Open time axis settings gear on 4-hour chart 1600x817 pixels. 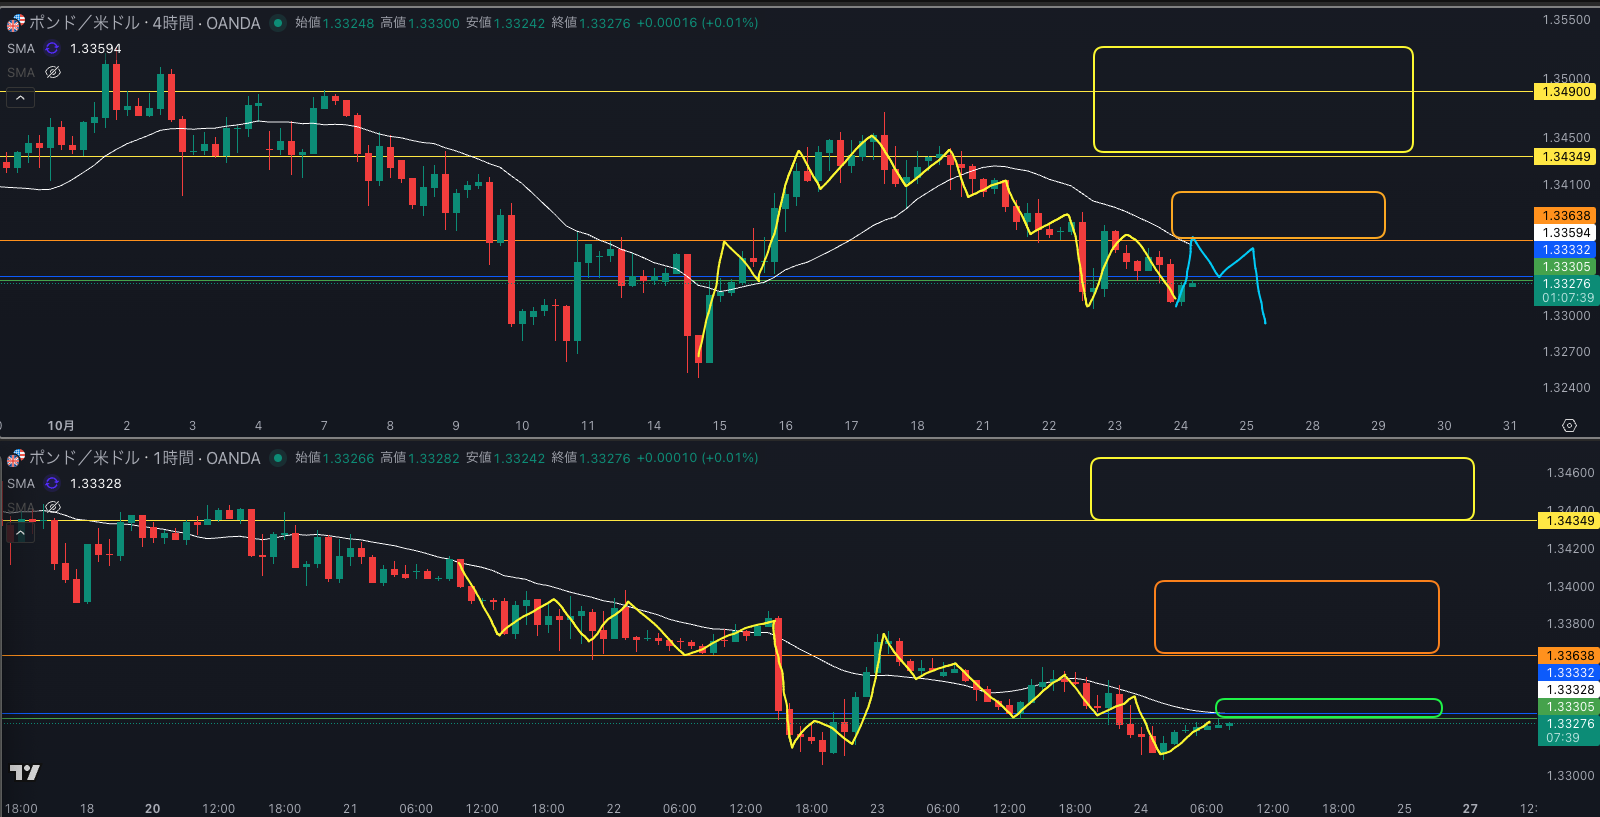1569,426
